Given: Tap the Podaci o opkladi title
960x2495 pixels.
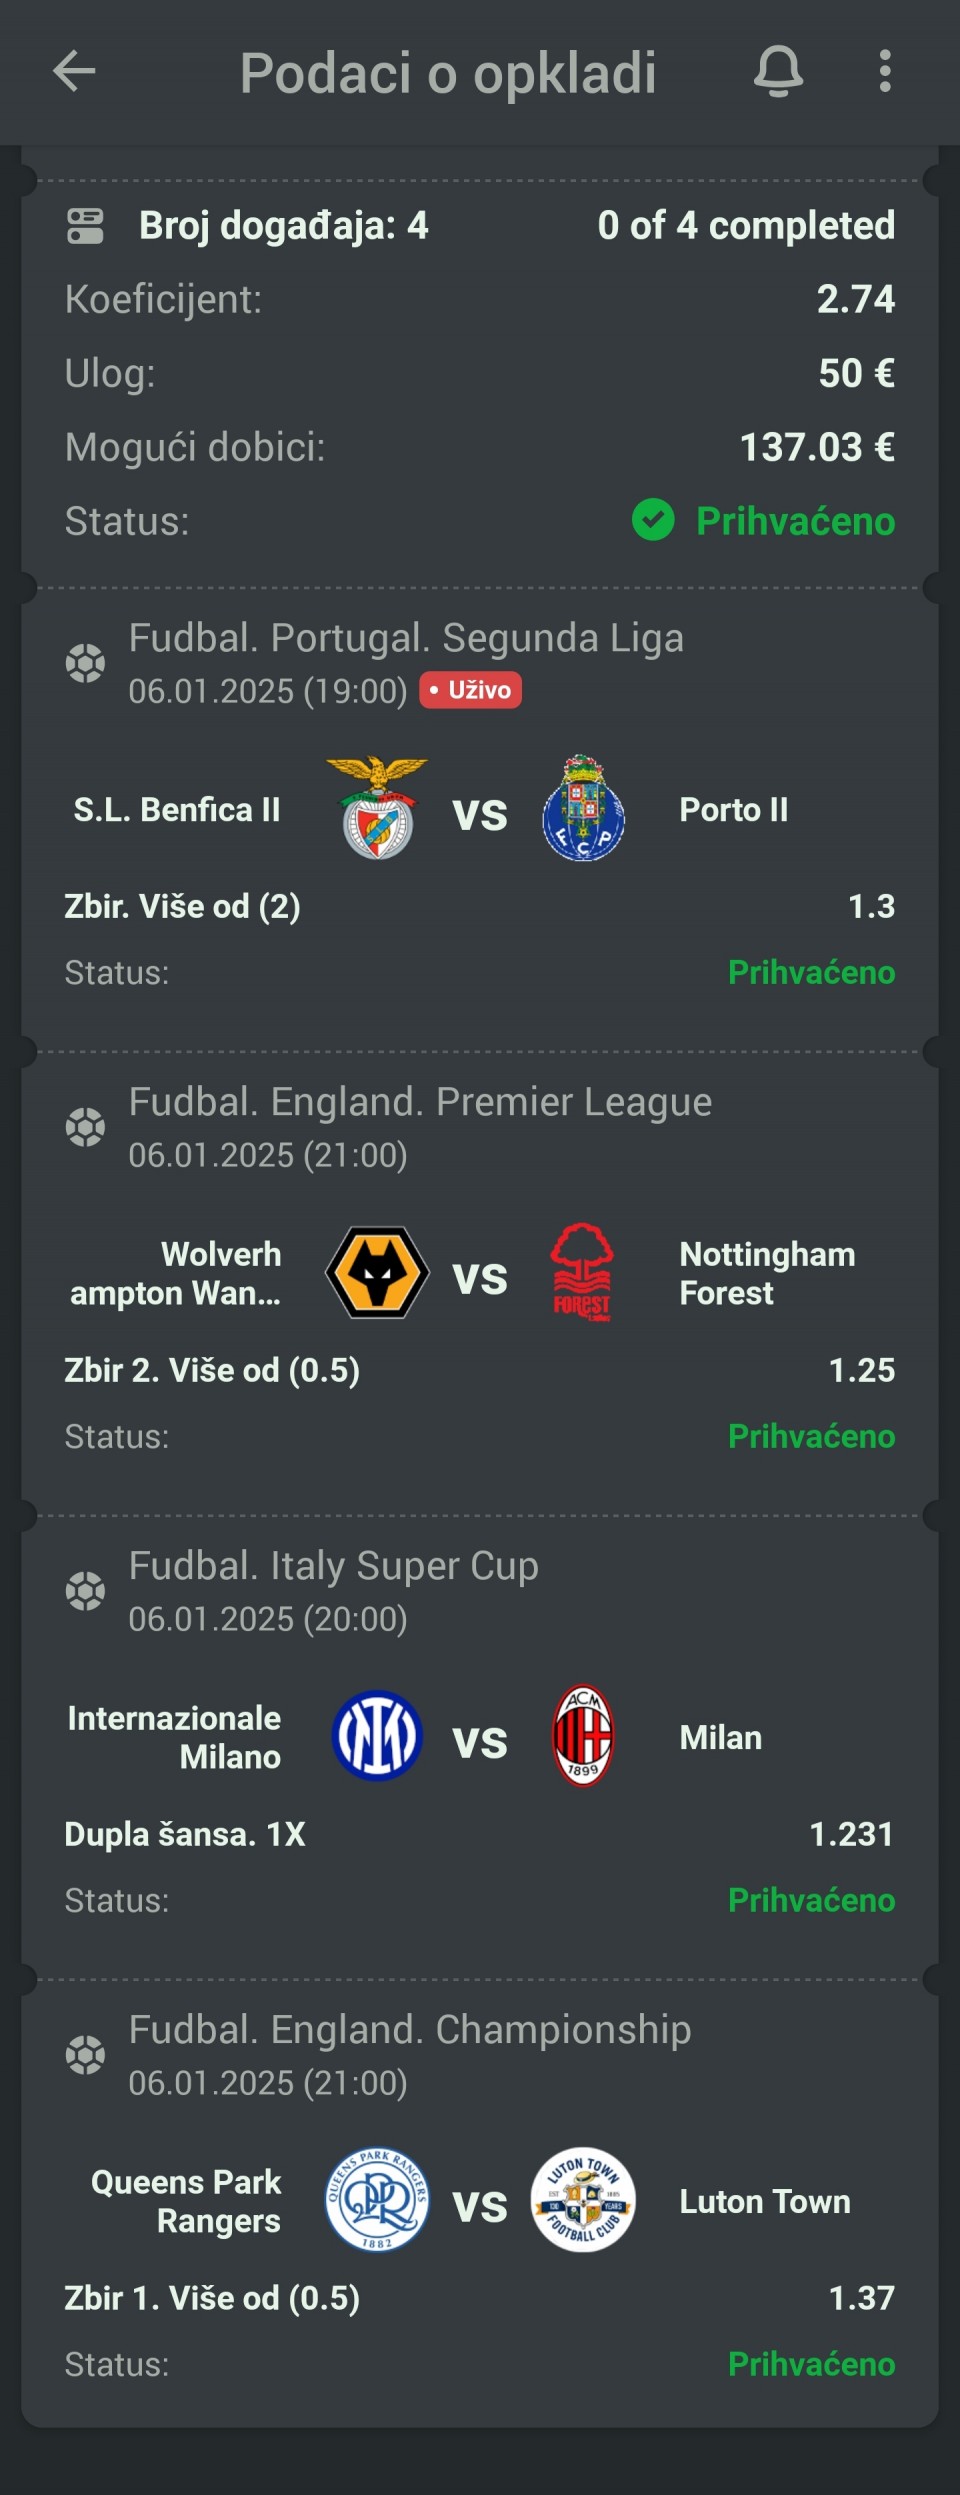Looking at the screenshot, I should click(448, 73).
